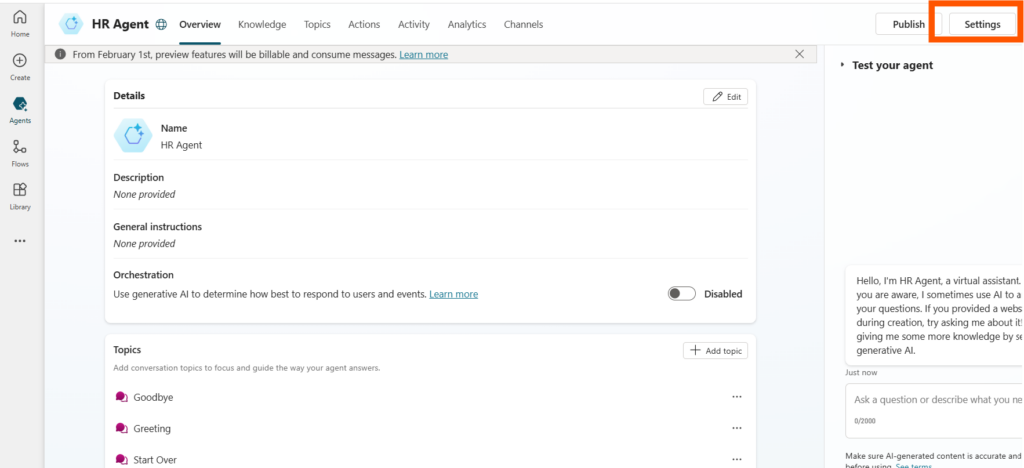Screen dimensions: 1024x468
Task: Open Flows in the sidebar
Action: pyautogui.click(x=20, y=153)
